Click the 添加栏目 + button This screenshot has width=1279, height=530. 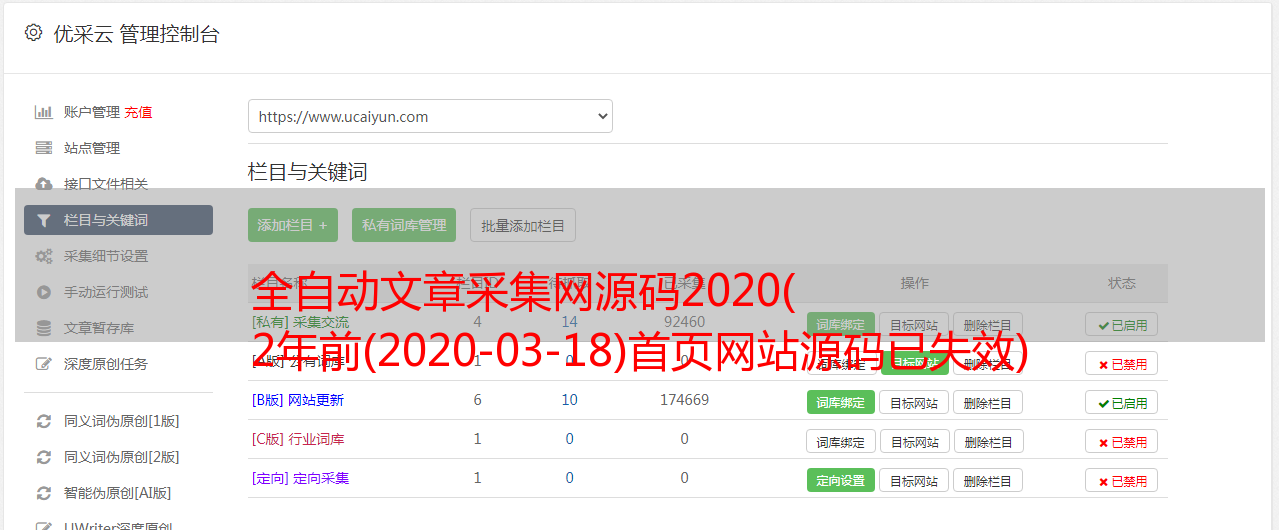coord(293,225)
